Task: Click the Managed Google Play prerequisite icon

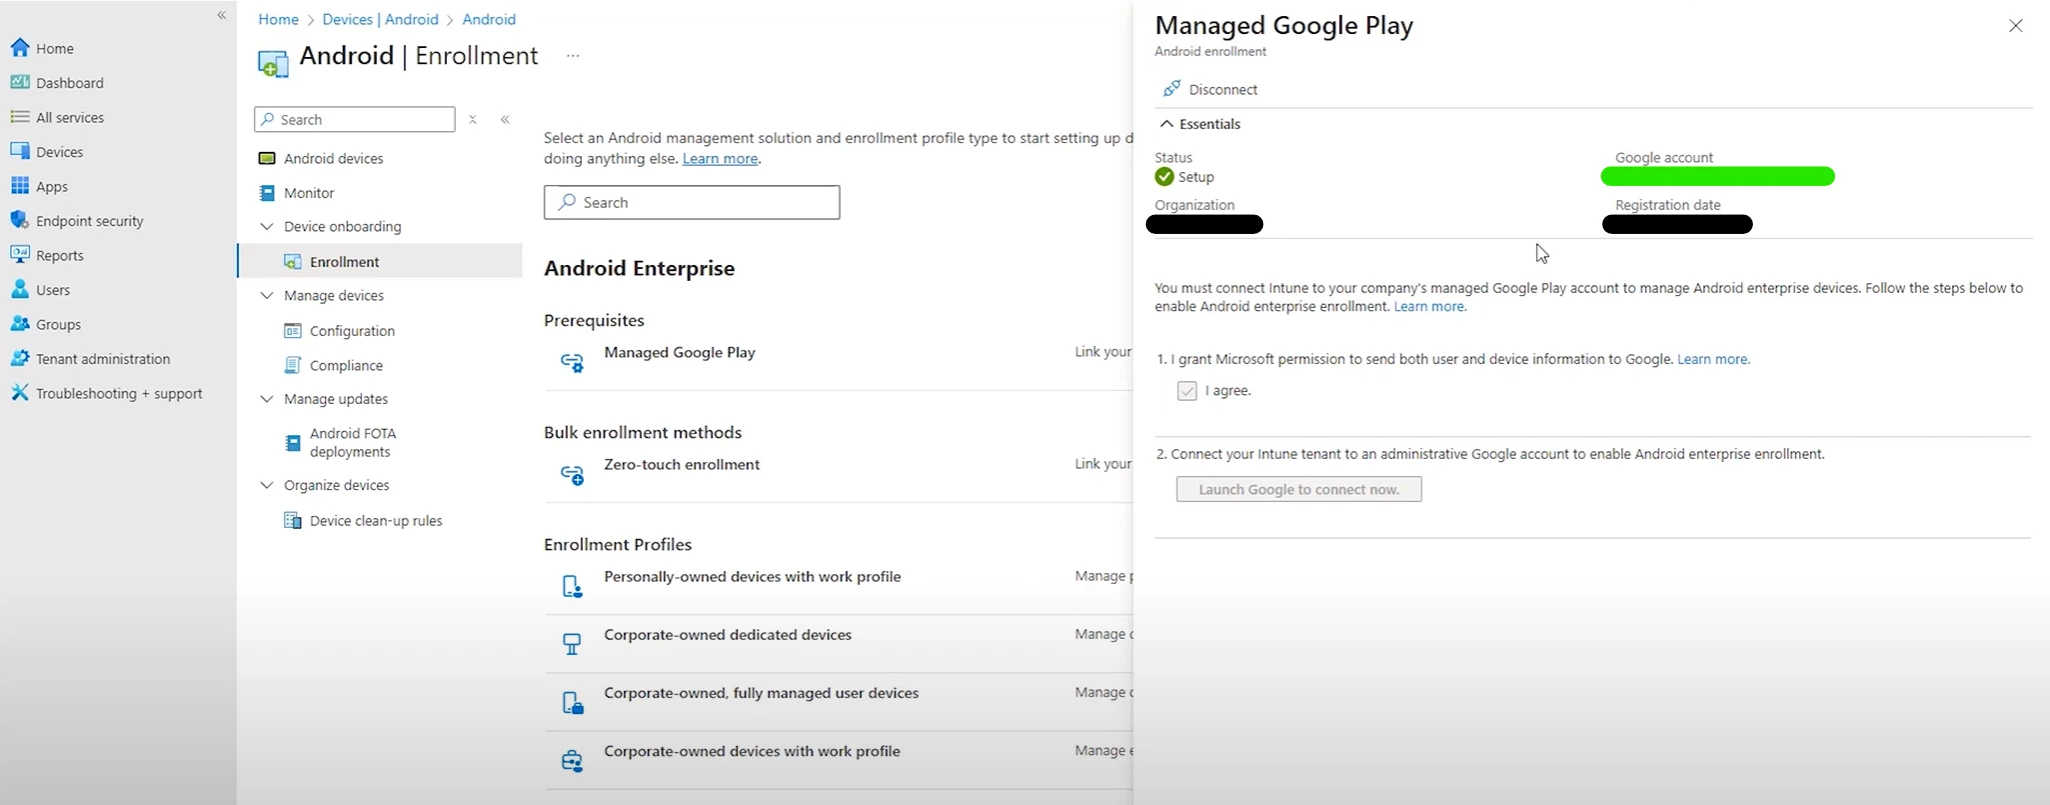Action: tap(572, 363)
